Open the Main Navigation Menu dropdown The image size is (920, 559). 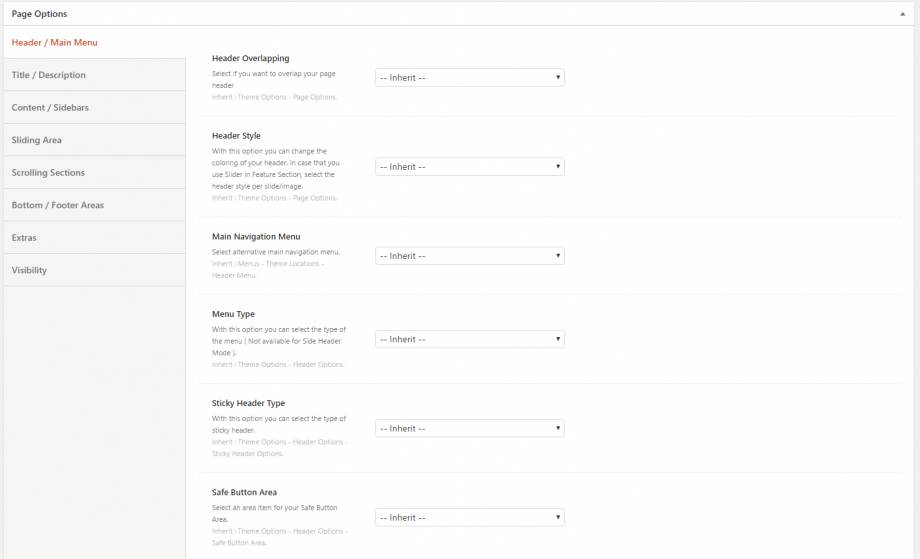(x=469, y=256)
